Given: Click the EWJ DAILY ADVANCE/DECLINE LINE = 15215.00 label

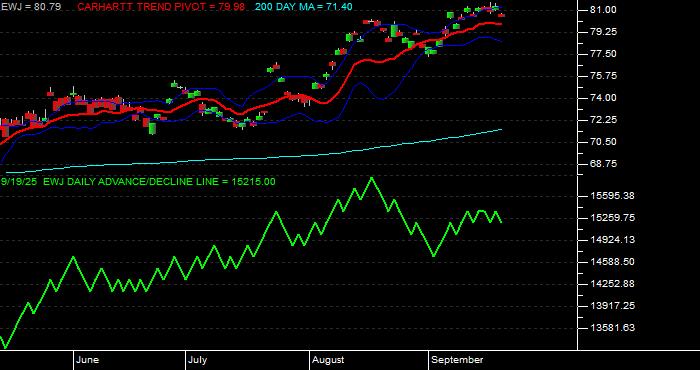Looking at the screenshot, I should (159, 182).
